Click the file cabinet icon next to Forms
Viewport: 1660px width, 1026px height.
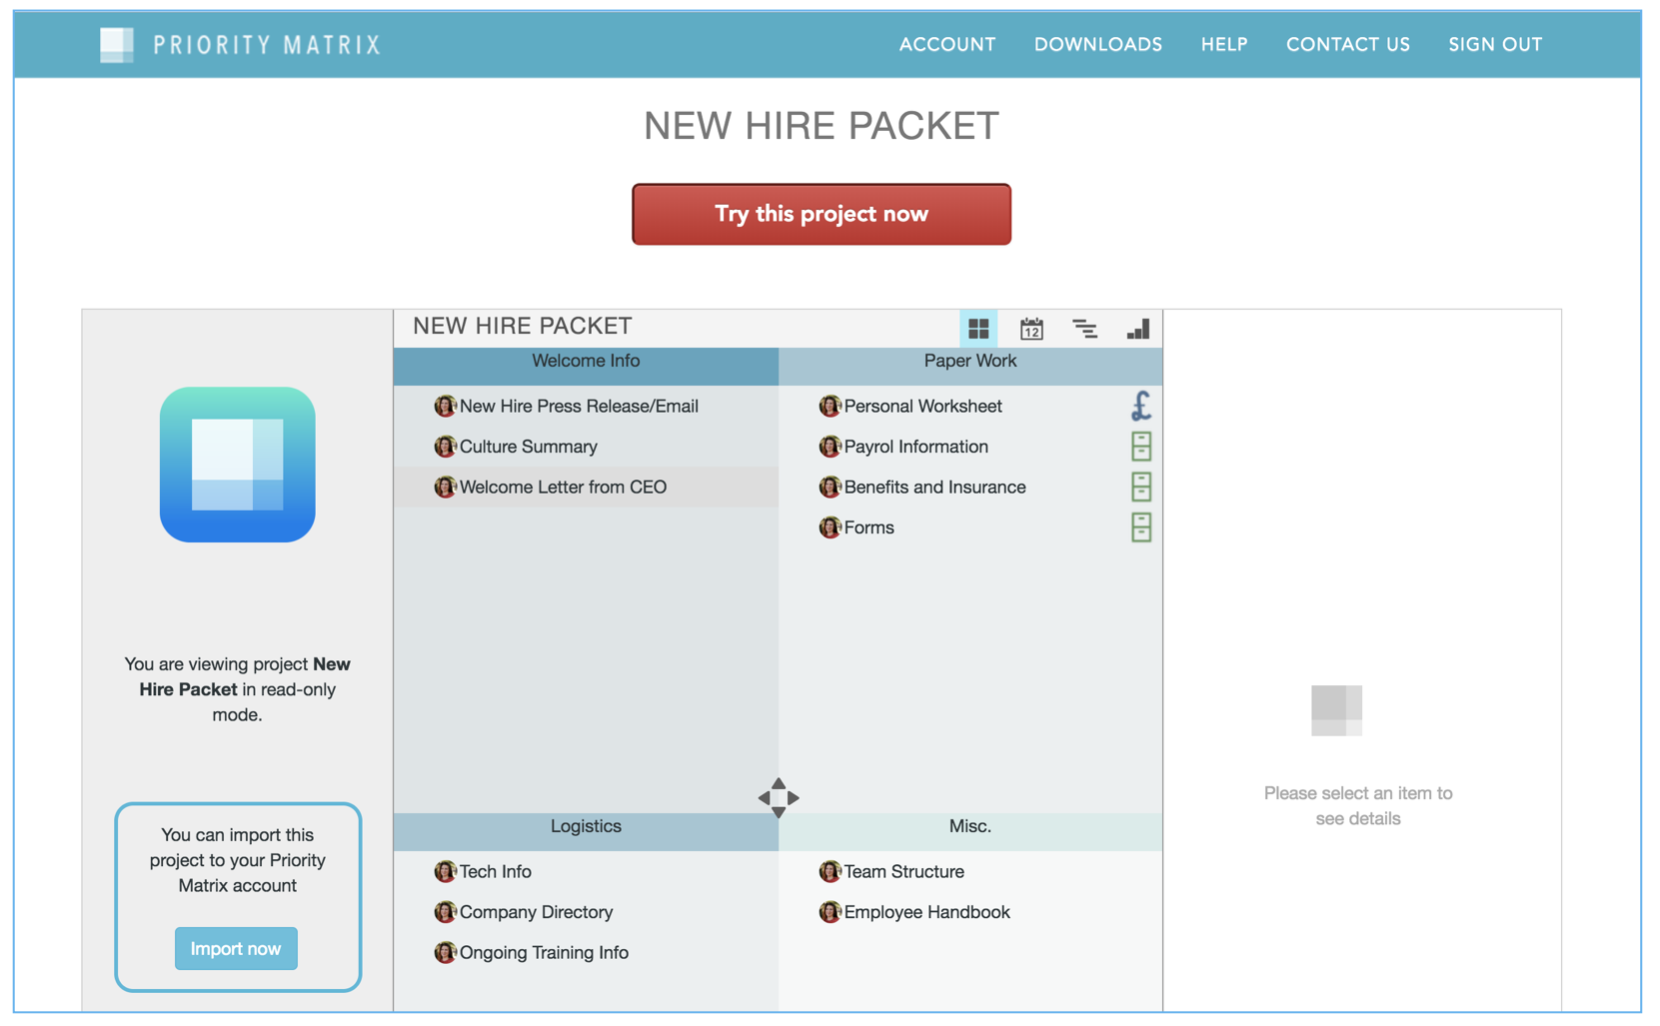(x=1141, y=527)
